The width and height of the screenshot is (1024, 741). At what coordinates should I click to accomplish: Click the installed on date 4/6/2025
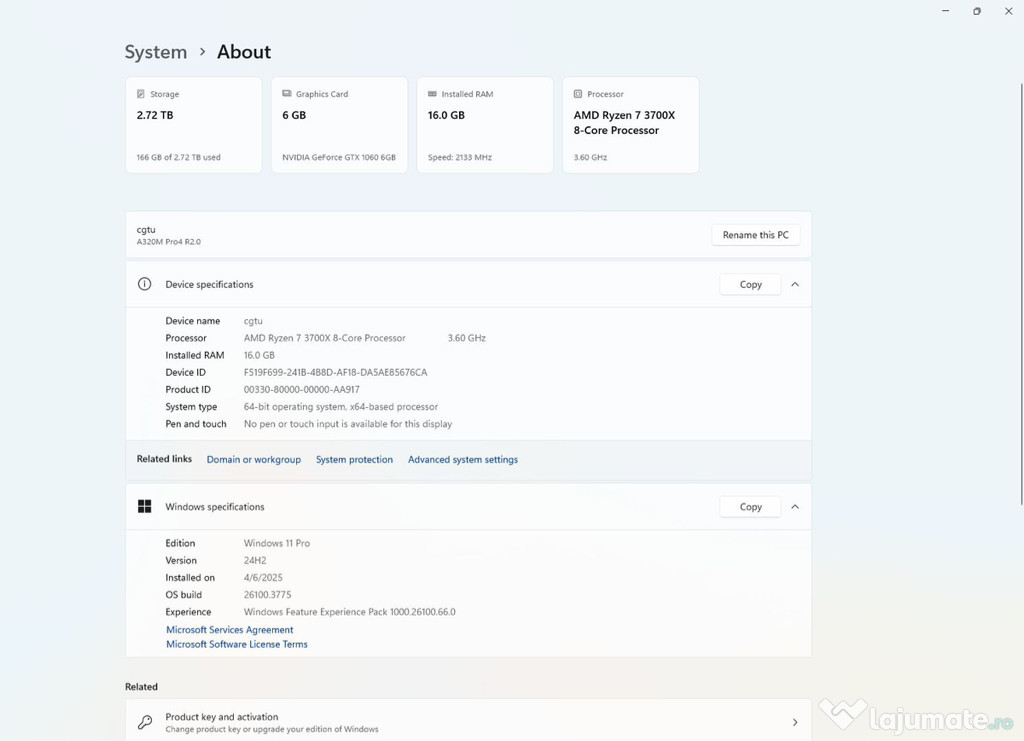[263, 578]
